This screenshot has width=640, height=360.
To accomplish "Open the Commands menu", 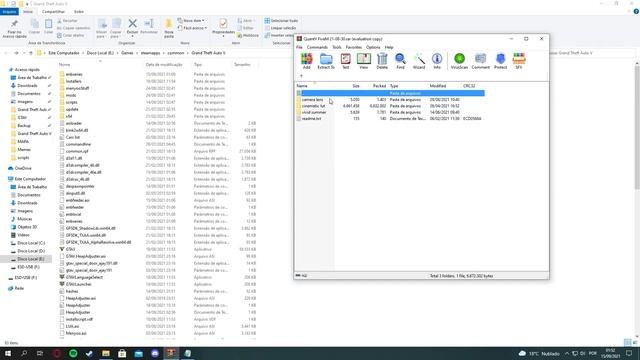I will pos(317,47).
